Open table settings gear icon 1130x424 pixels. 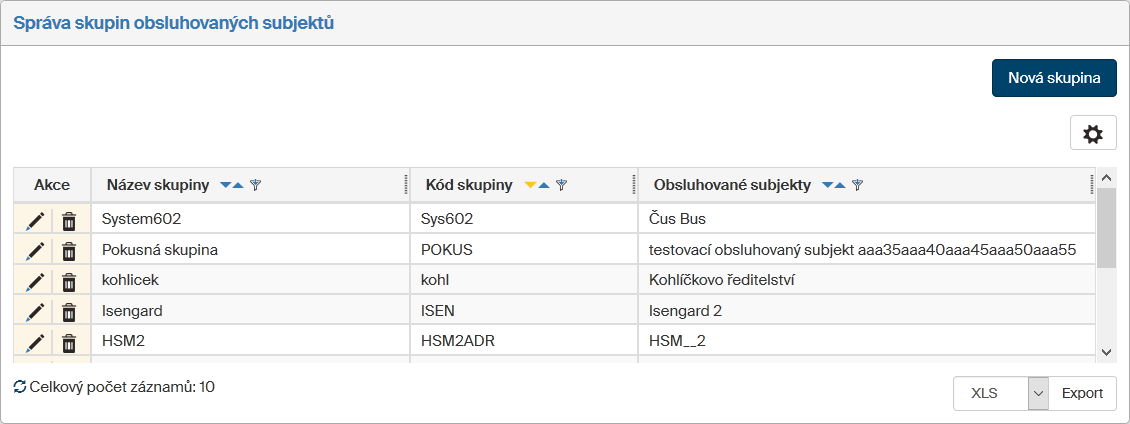tap(1093, 133)
